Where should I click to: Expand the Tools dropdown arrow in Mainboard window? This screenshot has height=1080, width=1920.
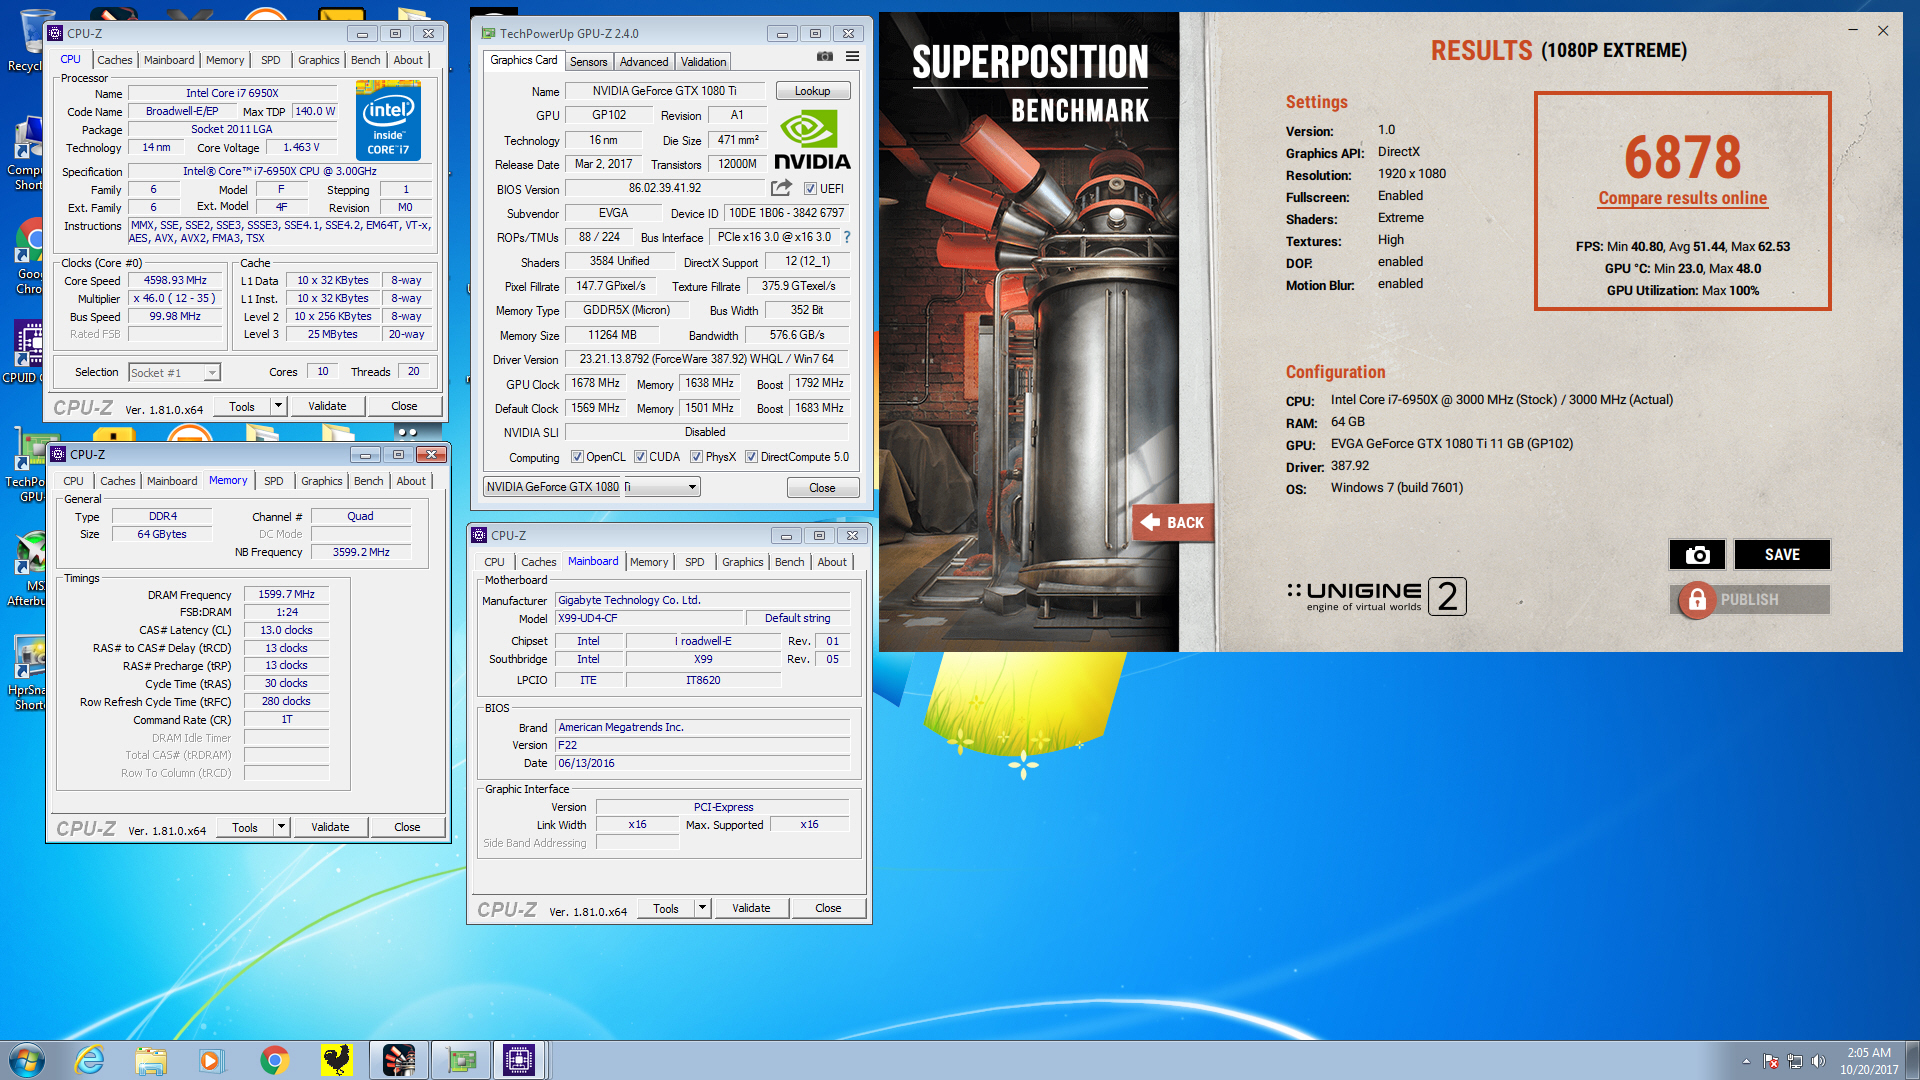702,908
